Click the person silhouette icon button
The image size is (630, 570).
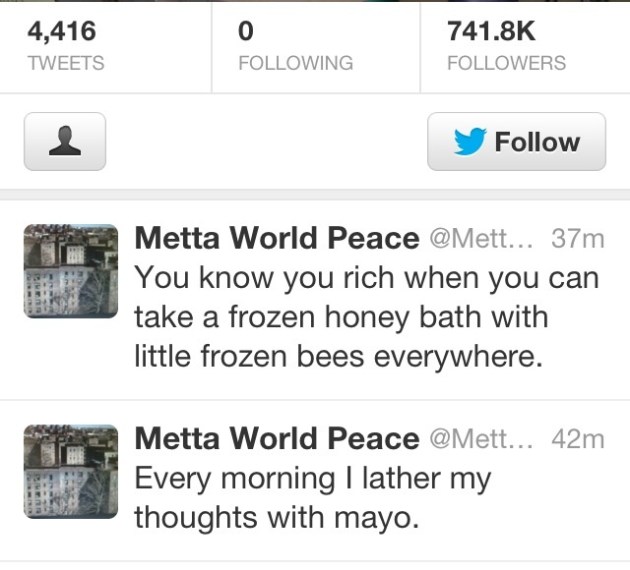coord(65,142)
